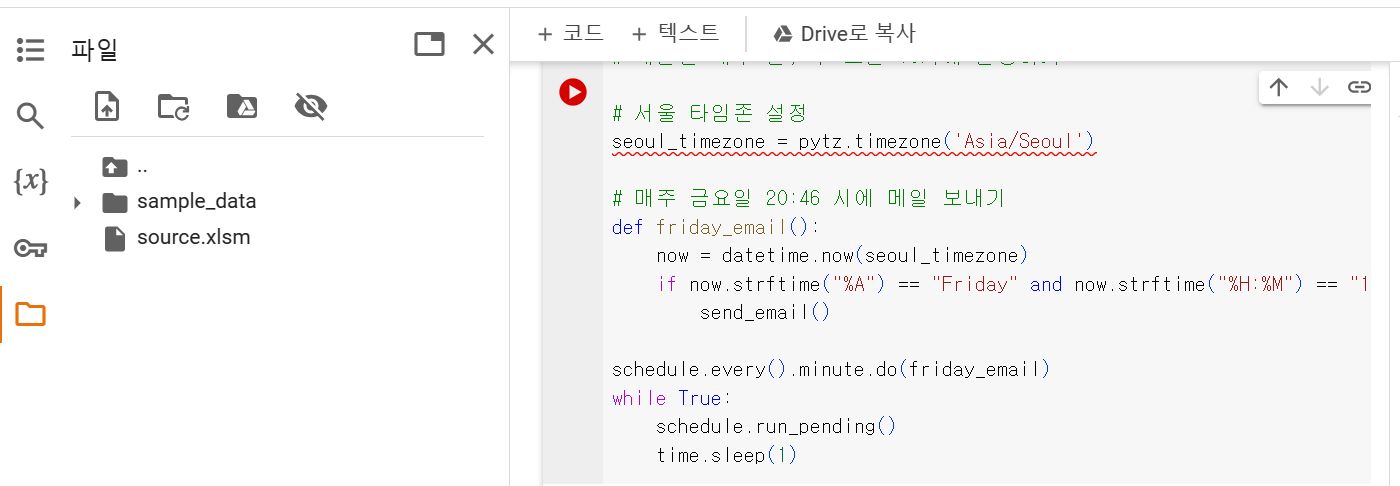Click the '# 매주 금요일 20:46' comment line

[808, 198]
